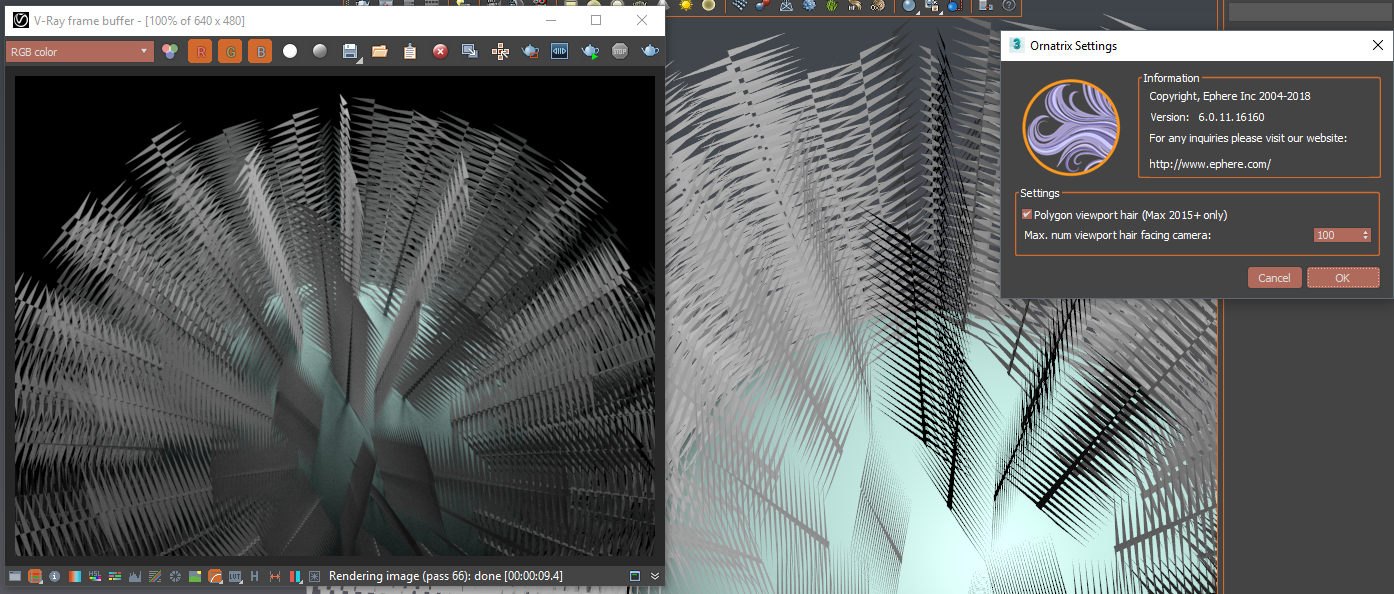Switch to alpha channel white circle
Image resolution: width=1394 pixels, height=594 pixels.
pyautogui.click(x=290, y=52)
